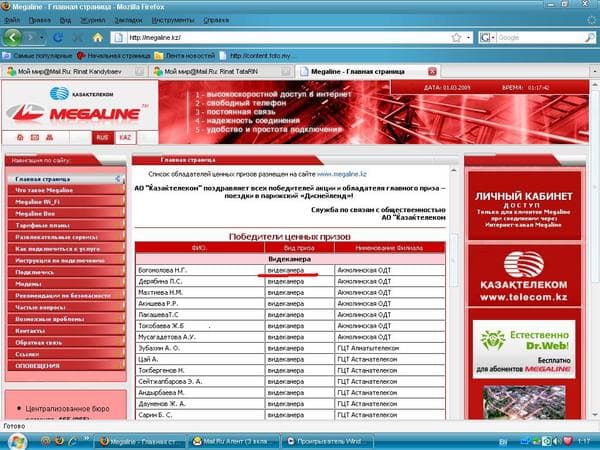Go to the Firefox home page

(98, 38)
